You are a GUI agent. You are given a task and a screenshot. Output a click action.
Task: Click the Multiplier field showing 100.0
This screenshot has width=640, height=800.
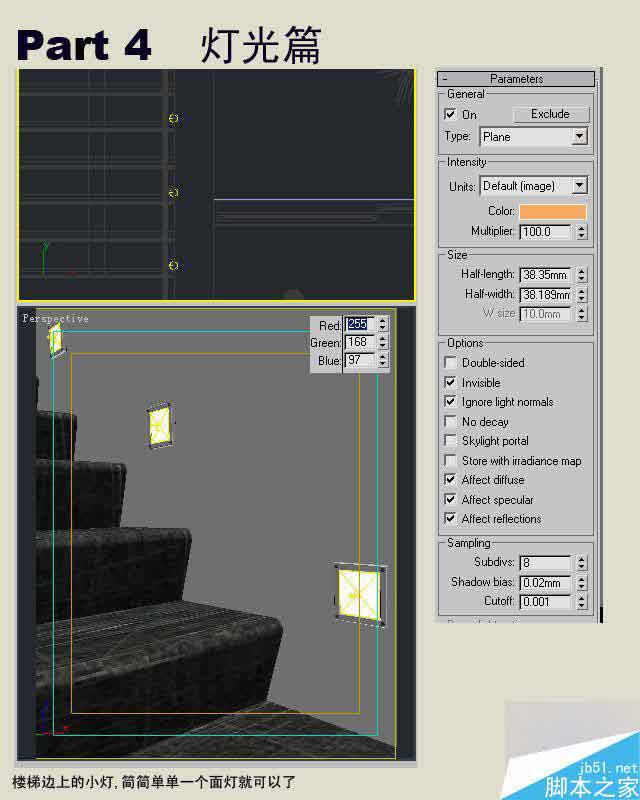tap(545, 232)
